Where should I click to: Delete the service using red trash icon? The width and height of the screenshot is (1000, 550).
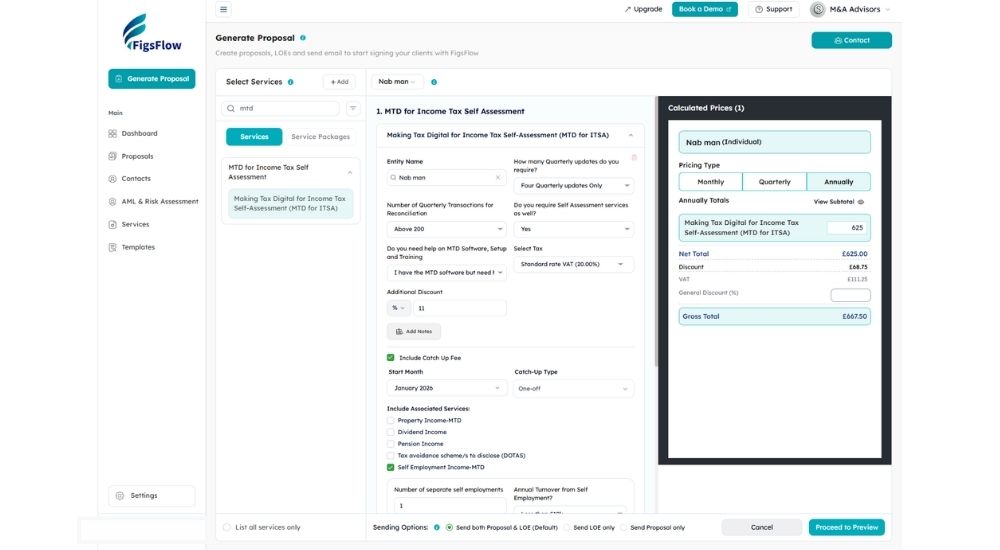(634, 158)
